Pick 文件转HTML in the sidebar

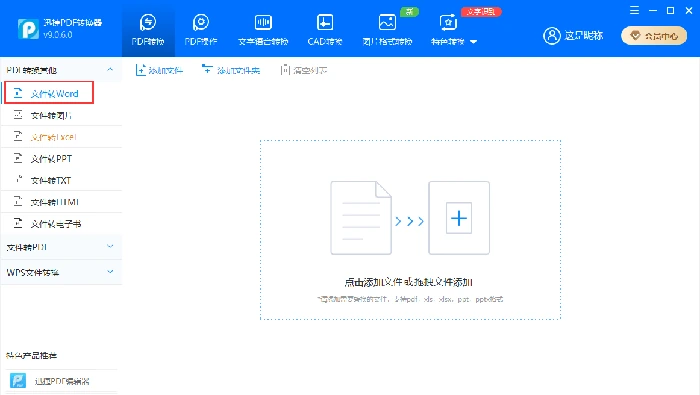pos(61,202)
